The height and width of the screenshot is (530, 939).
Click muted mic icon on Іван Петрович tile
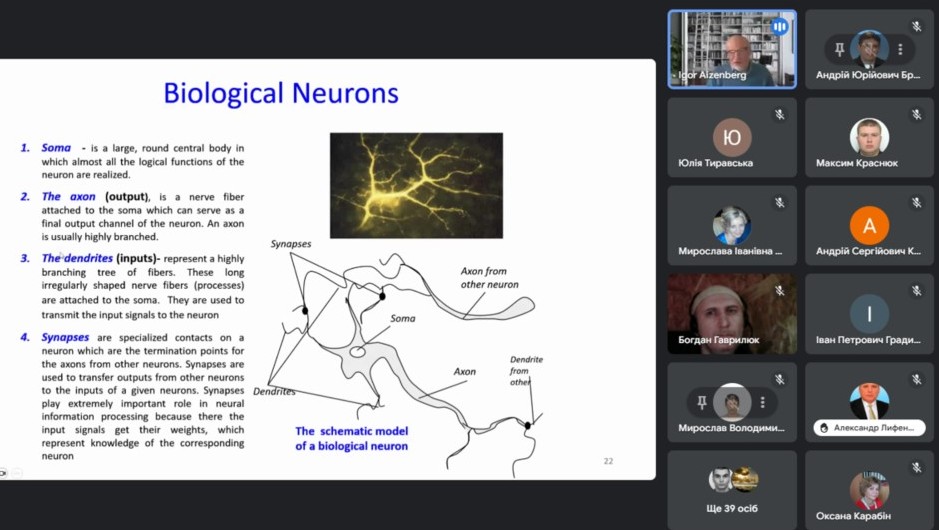point(916,291)
